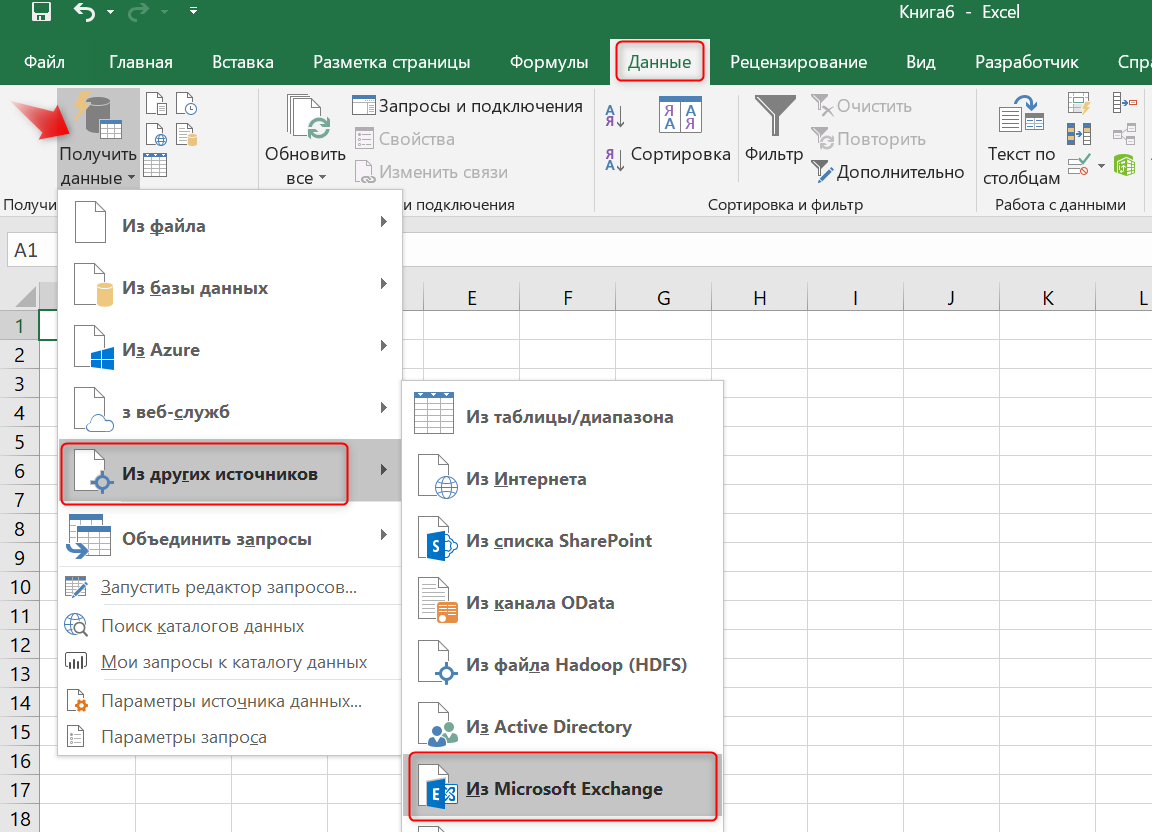Open the 'Сортировка' dialog icon

click(x=680, y=115)
